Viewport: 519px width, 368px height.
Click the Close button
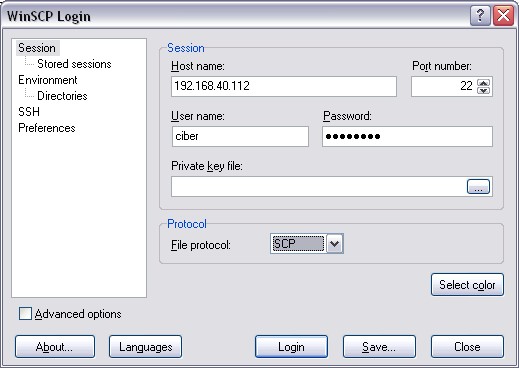(467, 347)
